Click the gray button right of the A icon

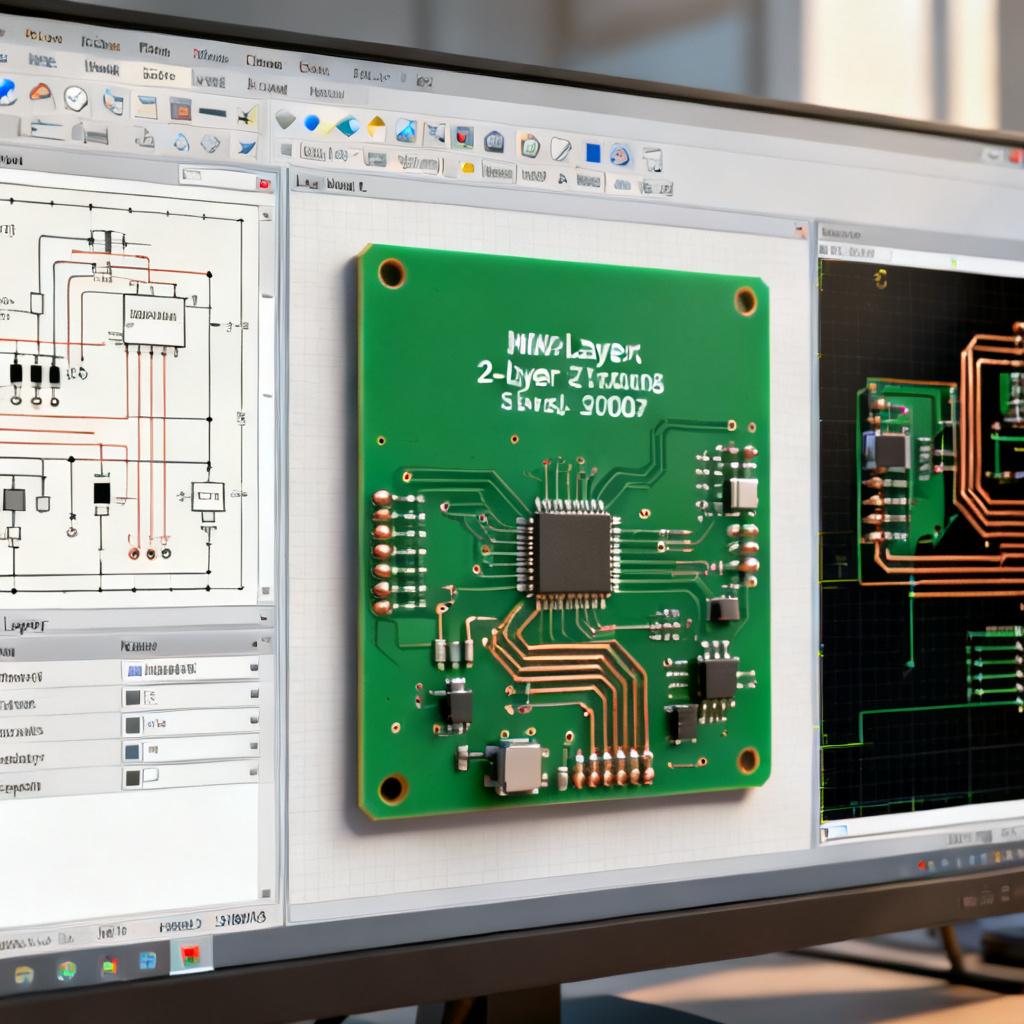588,180
